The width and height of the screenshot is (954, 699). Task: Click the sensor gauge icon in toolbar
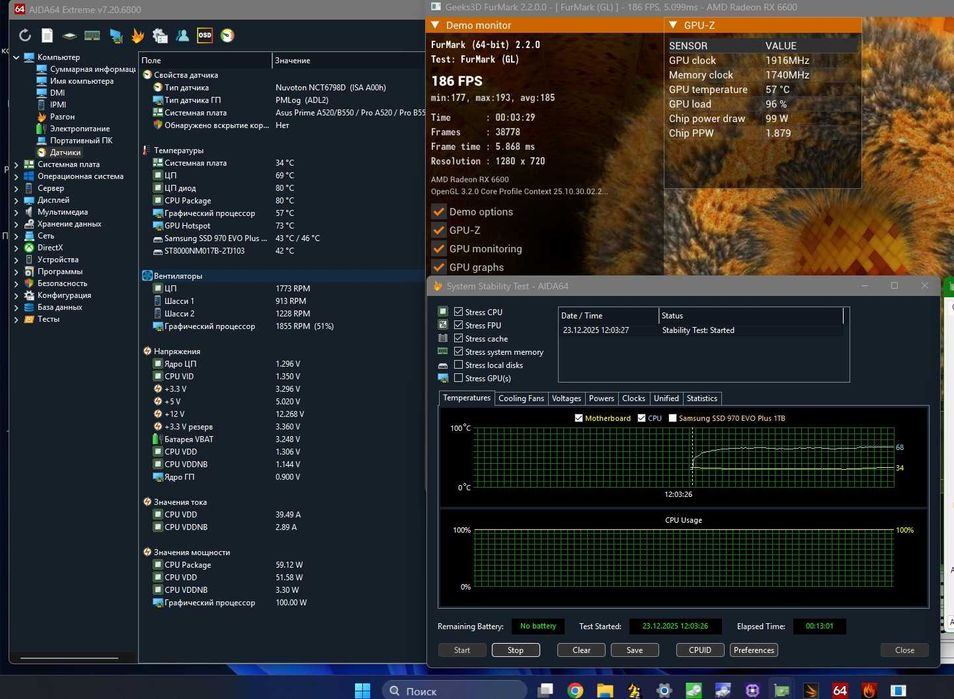tap(228, 36)
